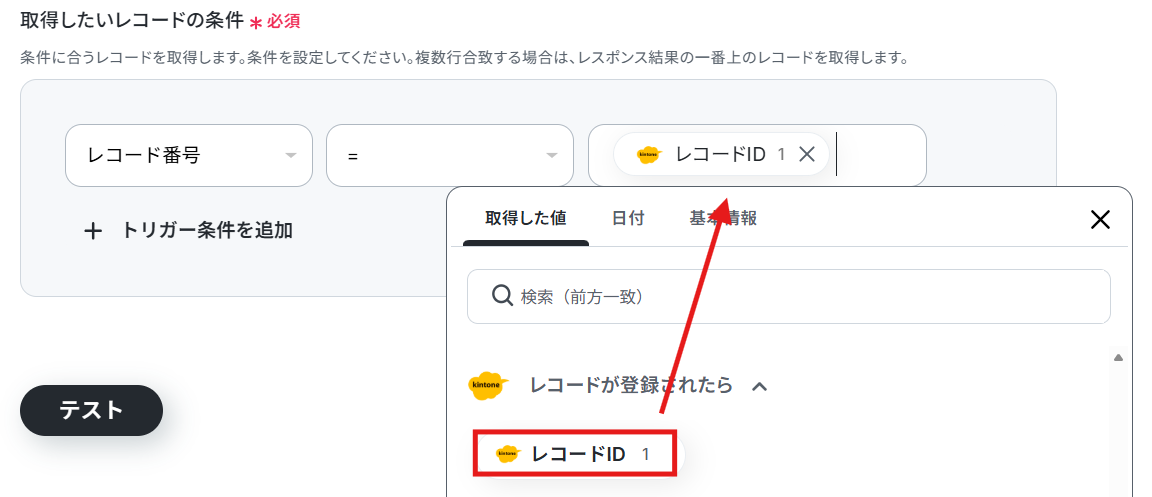Viewport: 1152px width, 497px height.
Task: Click the search magnifier icon
Action: tap(502, 296)
